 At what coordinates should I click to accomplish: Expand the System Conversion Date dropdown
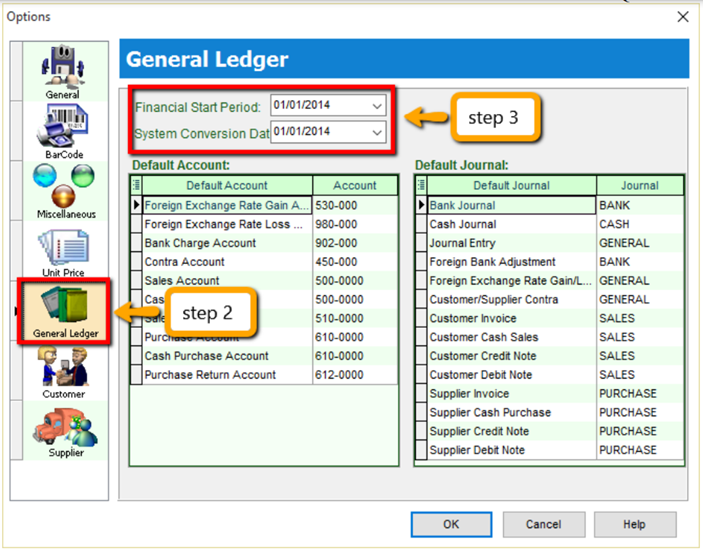[x=377, y=133]
